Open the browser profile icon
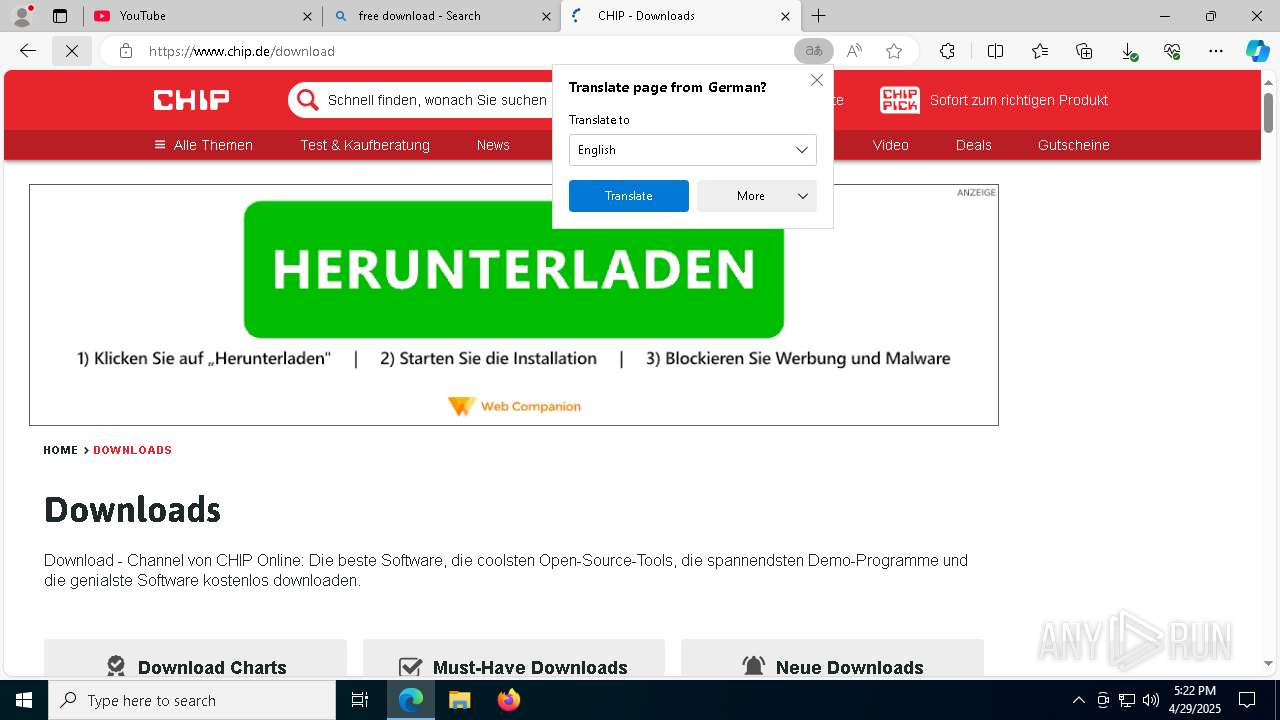Screen dimensions: 1280x720 22,16
